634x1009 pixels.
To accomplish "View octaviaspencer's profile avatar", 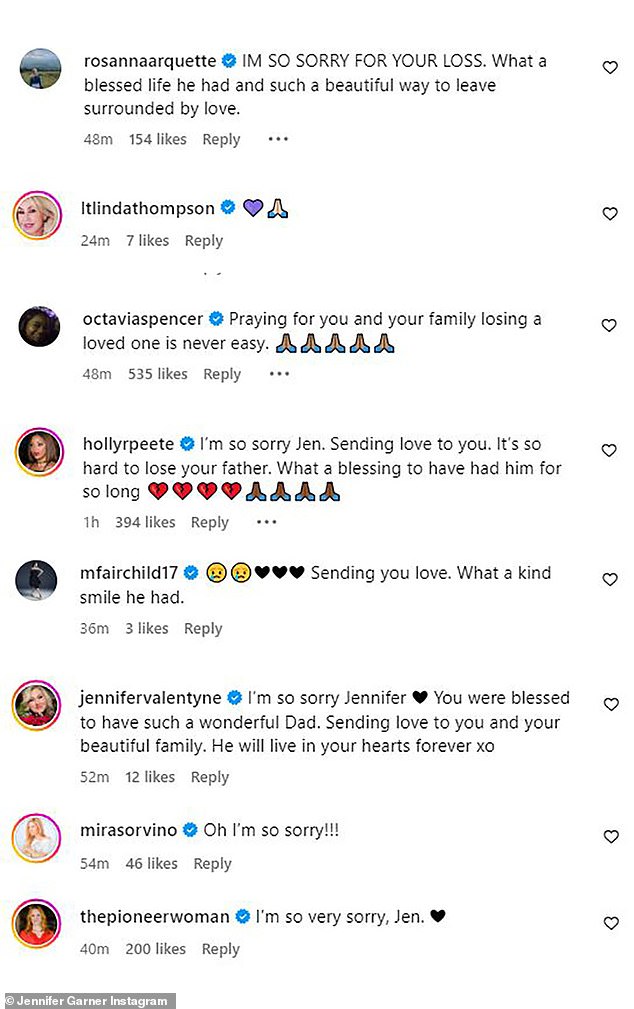I will pyautogui.click(x=39, y=326).
